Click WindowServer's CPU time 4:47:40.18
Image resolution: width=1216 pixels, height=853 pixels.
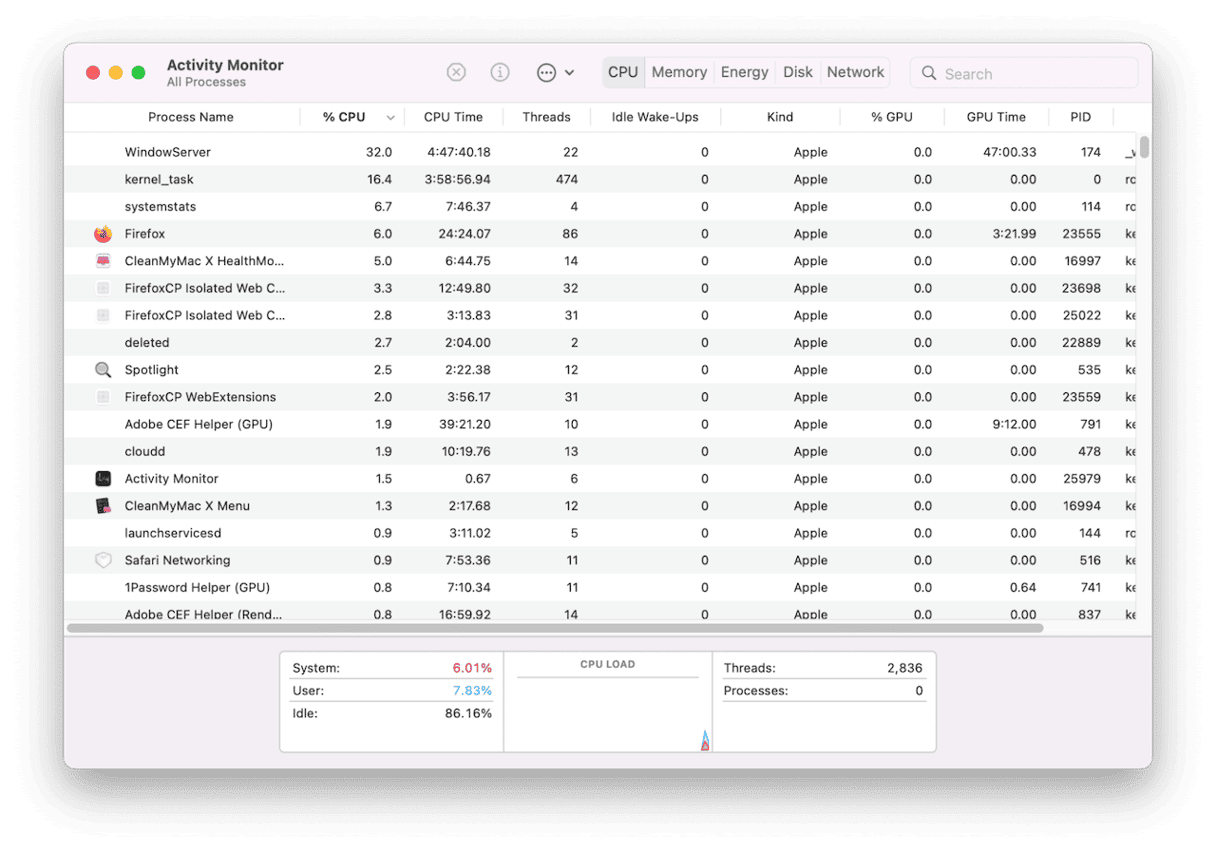[x=459, y=152]
